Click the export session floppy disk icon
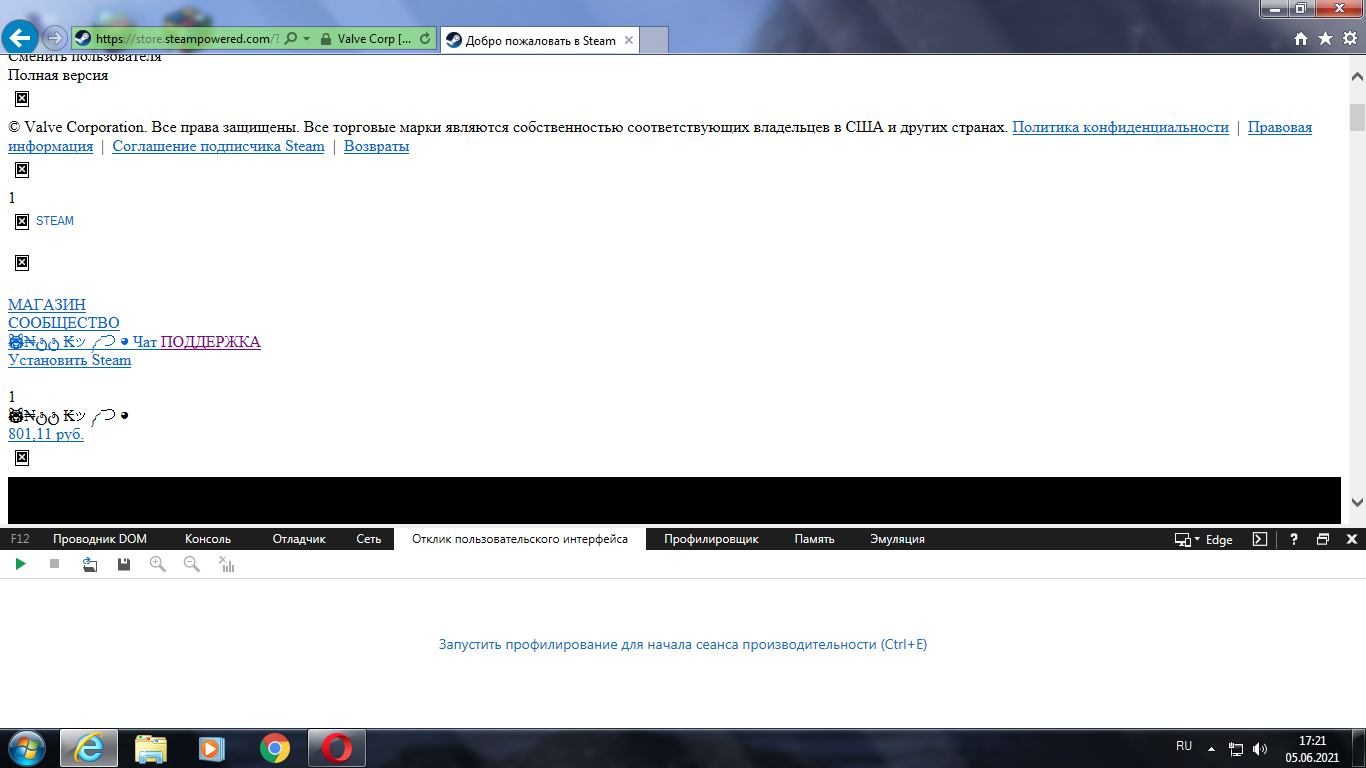Viewport: 1366px width, 768px height. pos(124,564)
